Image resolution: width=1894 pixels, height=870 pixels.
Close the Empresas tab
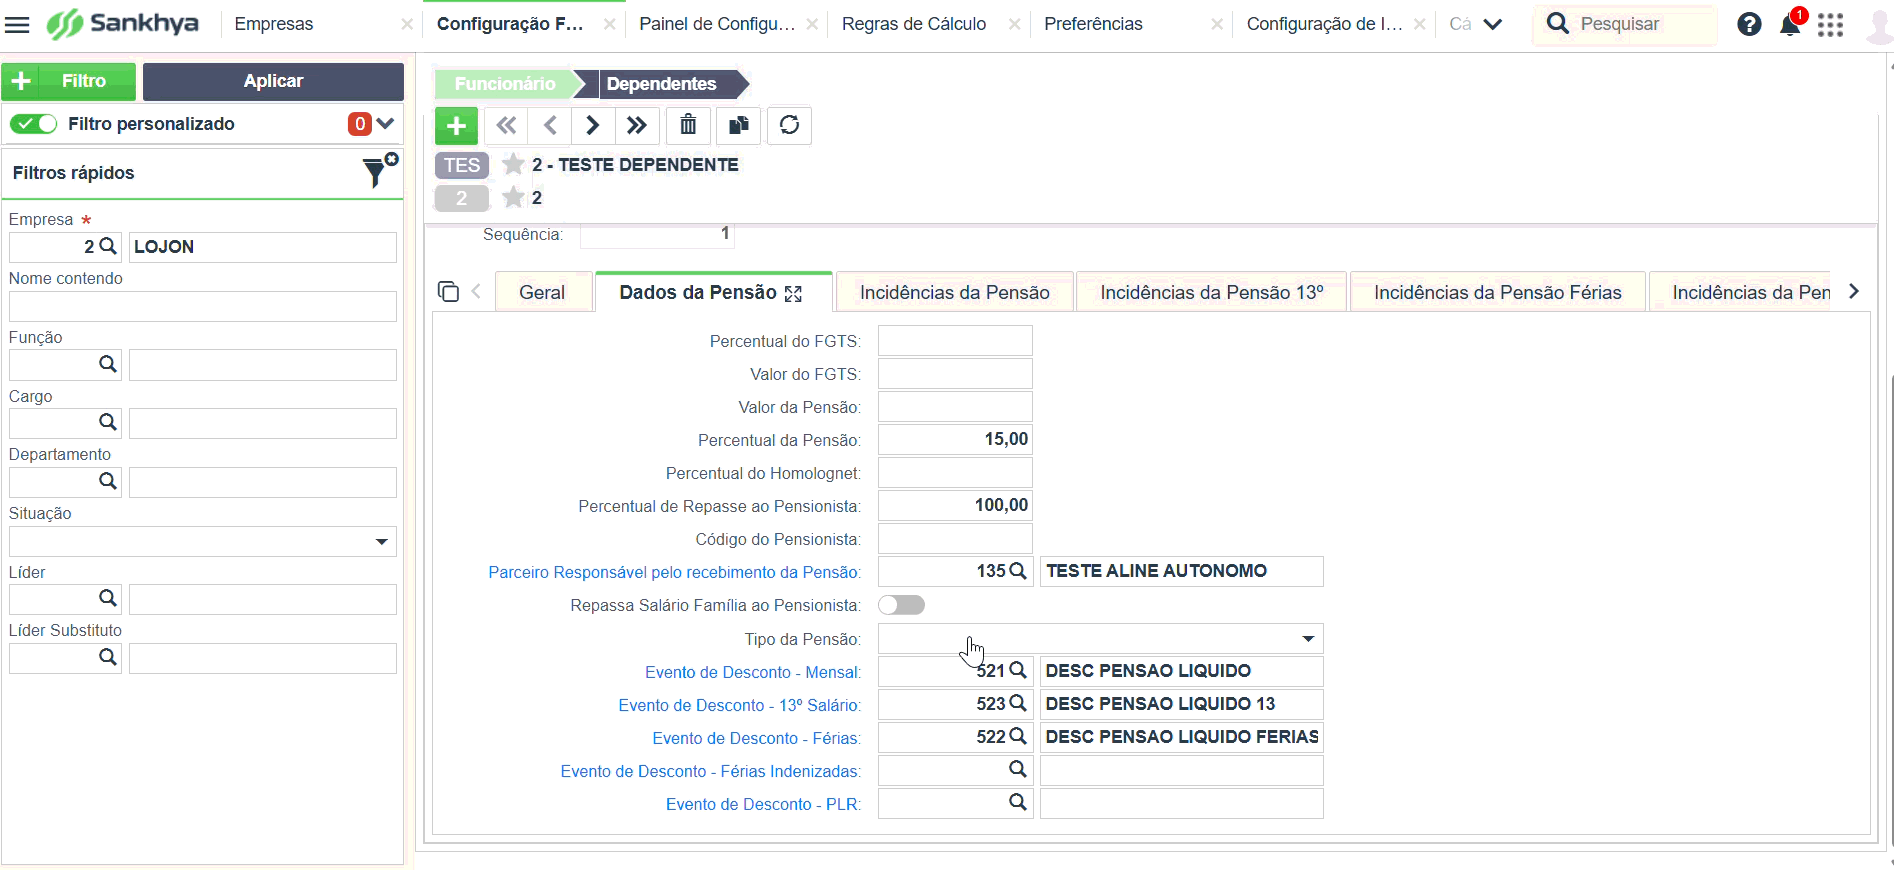click(x=407, y=24)
